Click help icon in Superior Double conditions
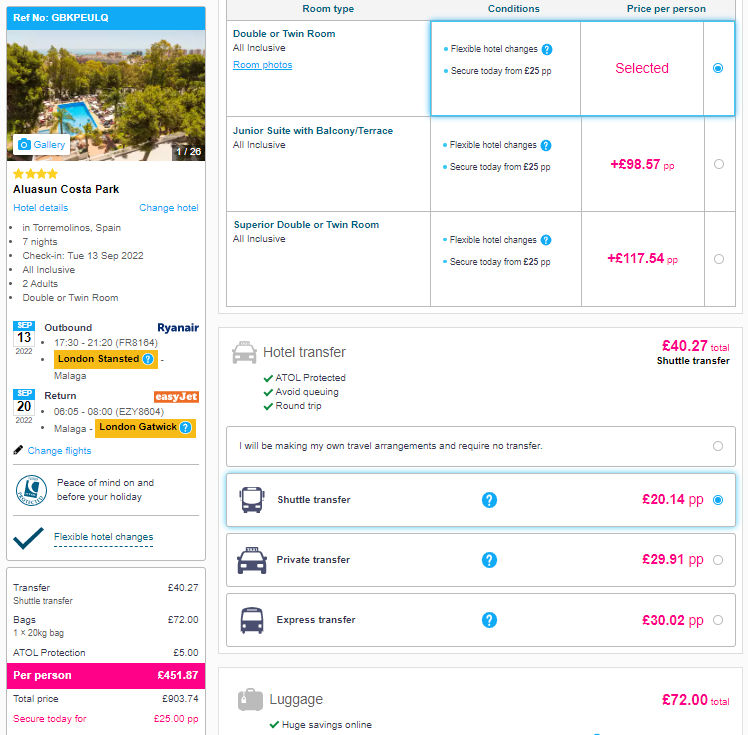The height and width of the screenshot is (735, 748). tap(546, 240)
